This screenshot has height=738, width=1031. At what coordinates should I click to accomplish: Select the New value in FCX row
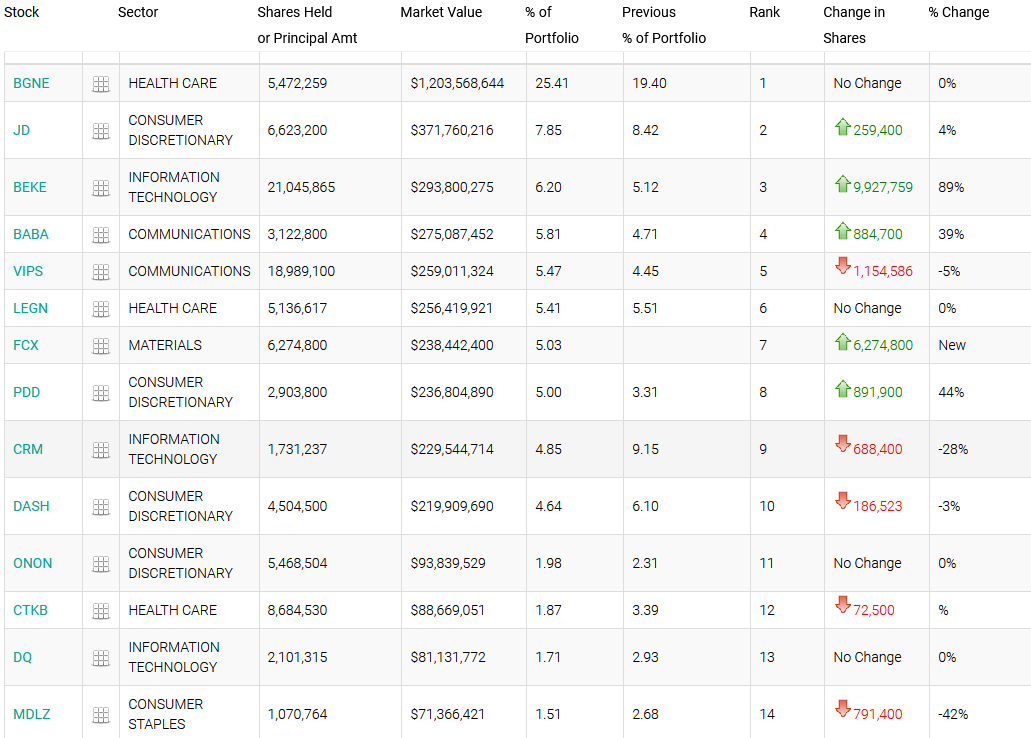(952, 345)
